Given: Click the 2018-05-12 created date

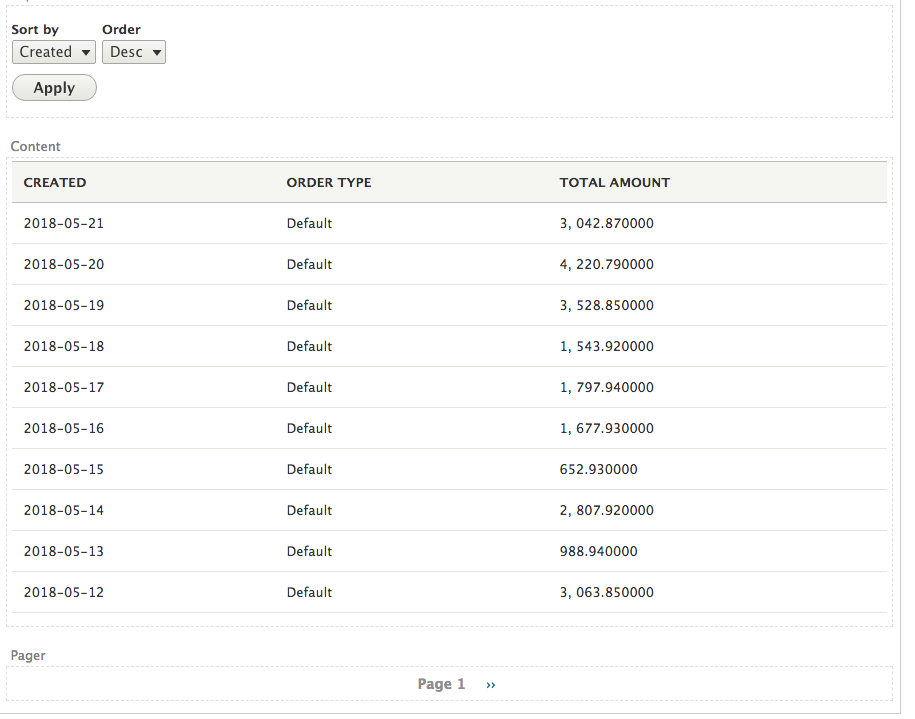Looking at the screenshot, I should coord(64,592).
